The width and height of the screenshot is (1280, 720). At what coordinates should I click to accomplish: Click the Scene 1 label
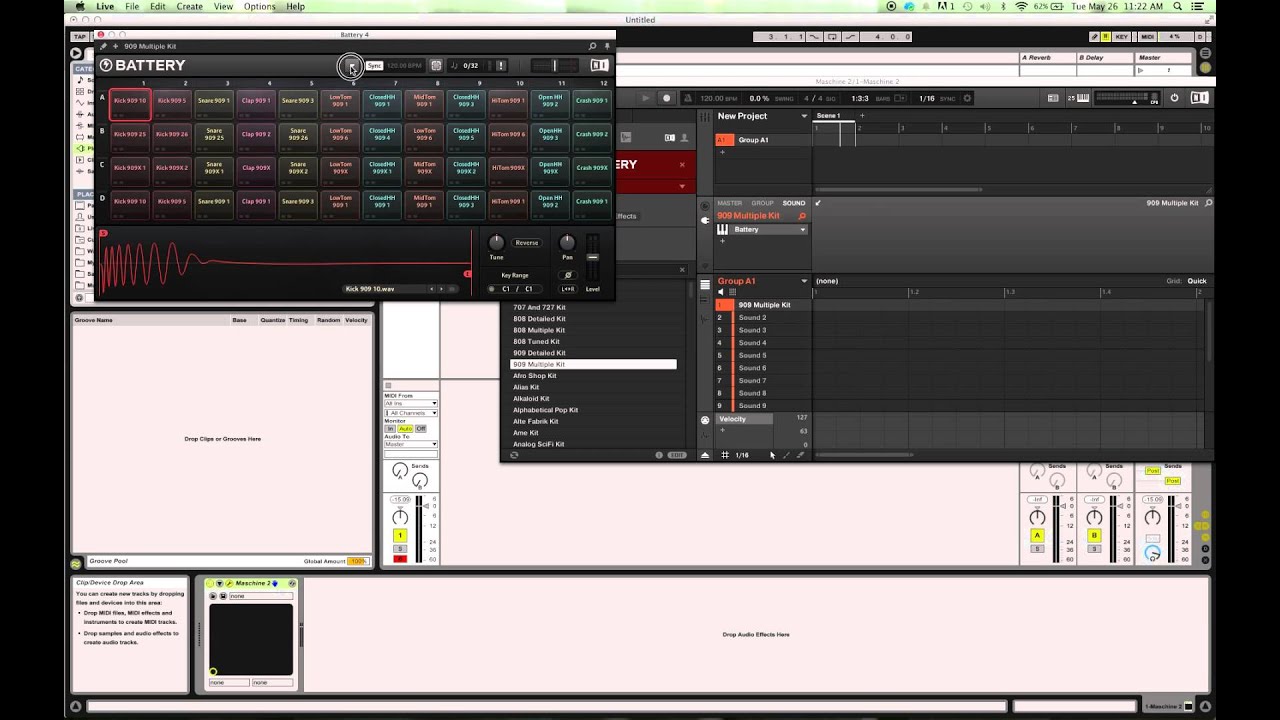[829, 116]
